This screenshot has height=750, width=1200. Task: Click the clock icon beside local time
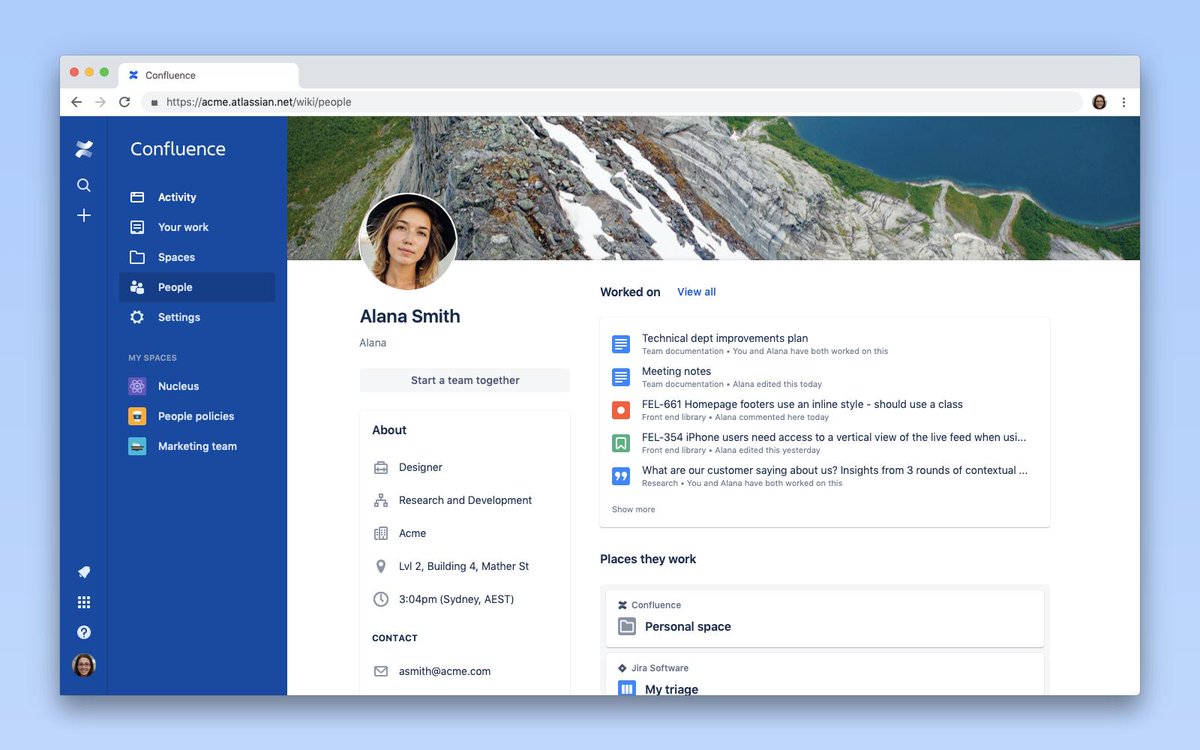click(381, 599)
